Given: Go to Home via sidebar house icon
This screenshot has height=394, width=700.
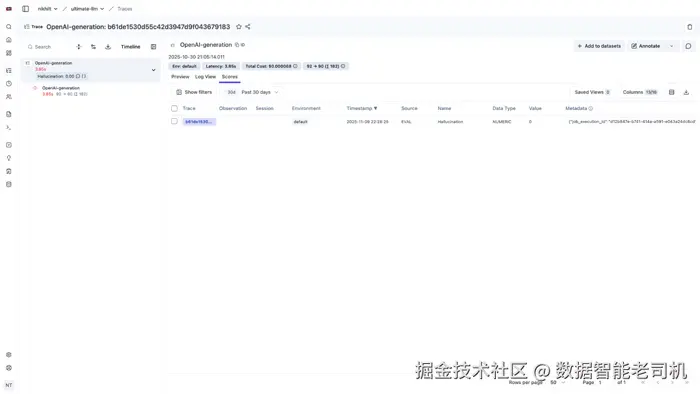Looking at the screenshot, I should (8, 40).
